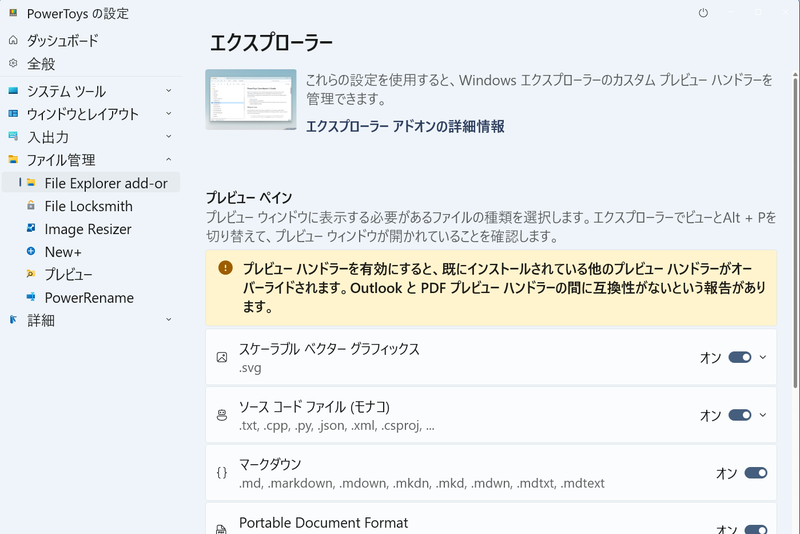
Task: Click the Windows and Layout (ウィンドウとレイアウト) icon
Action: coord(13,114)
